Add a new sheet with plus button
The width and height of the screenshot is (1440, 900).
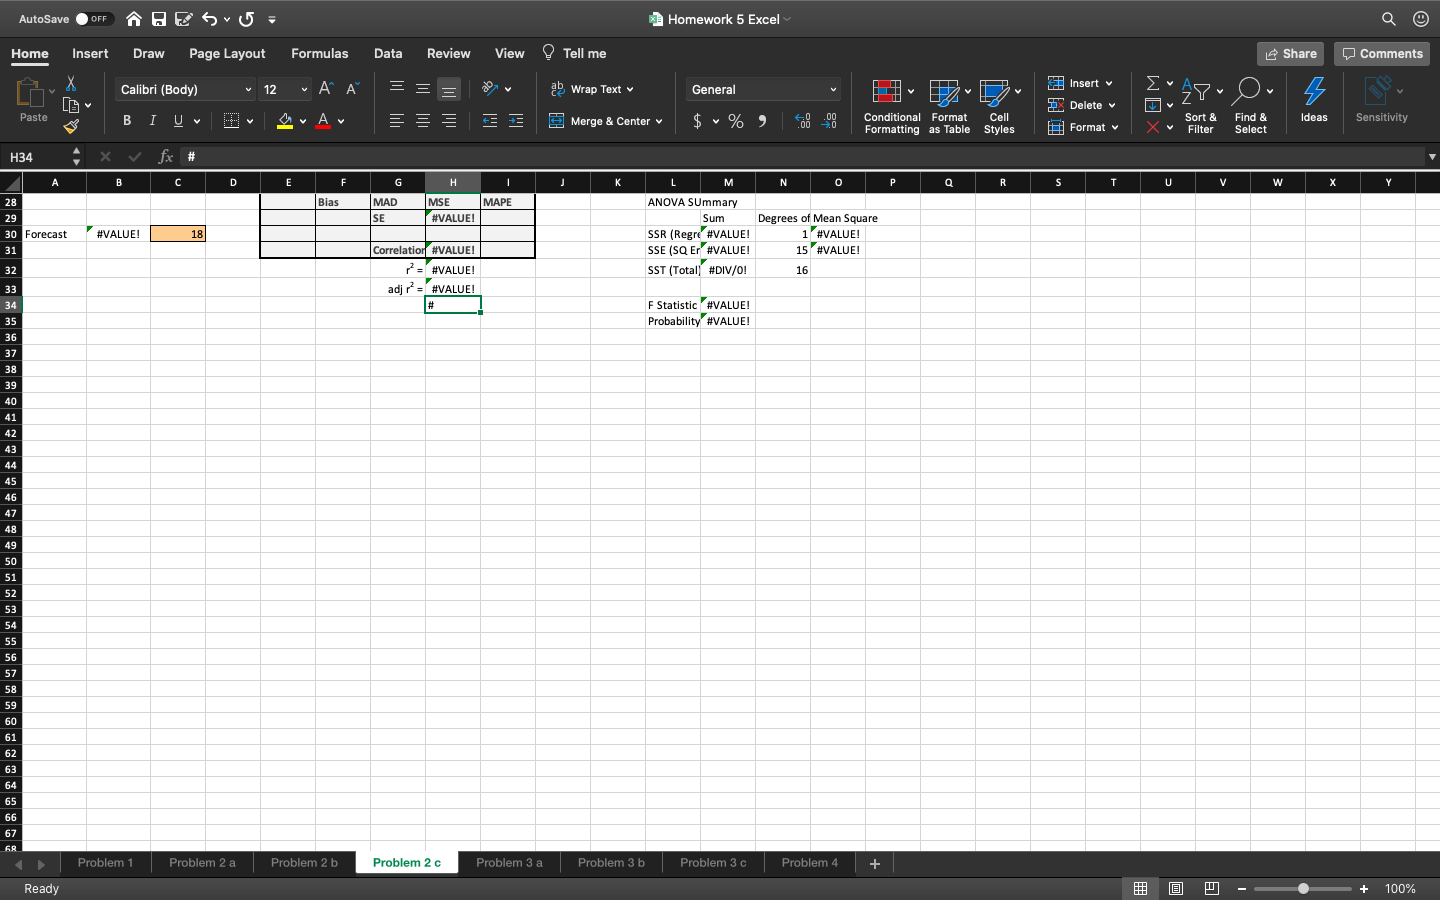coord(875,864)
